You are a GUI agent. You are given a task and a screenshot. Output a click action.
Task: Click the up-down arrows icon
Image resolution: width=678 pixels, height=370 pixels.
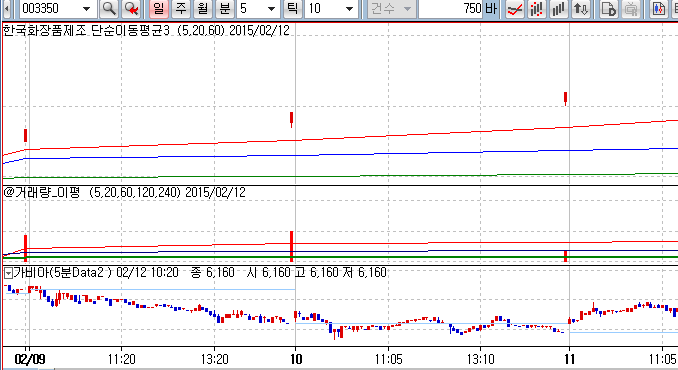(x=581, y=8)
